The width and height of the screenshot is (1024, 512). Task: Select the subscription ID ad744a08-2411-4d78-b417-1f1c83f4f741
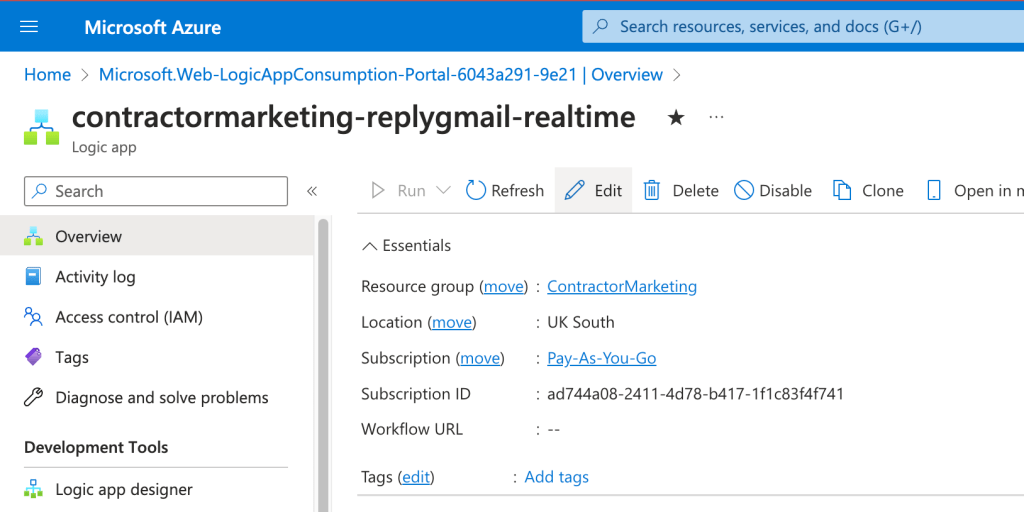[x=696, y=394]
